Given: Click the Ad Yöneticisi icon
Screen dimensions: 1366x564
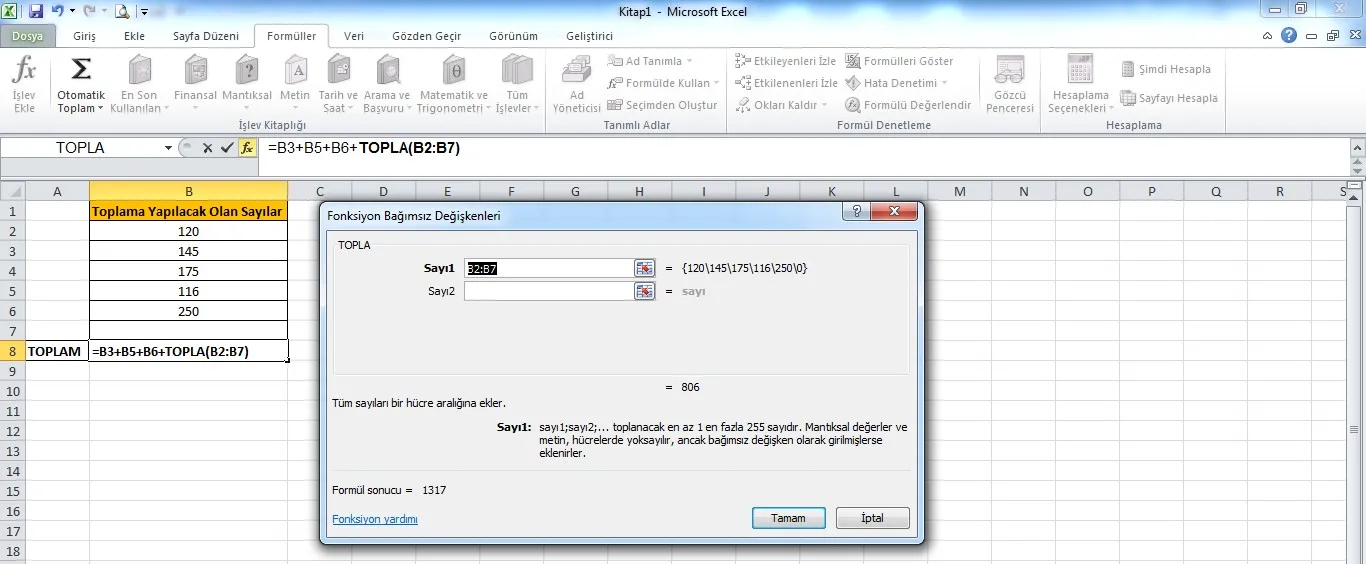Looking at the screenshot, I should pyautogui.click(x=576, y=72).
